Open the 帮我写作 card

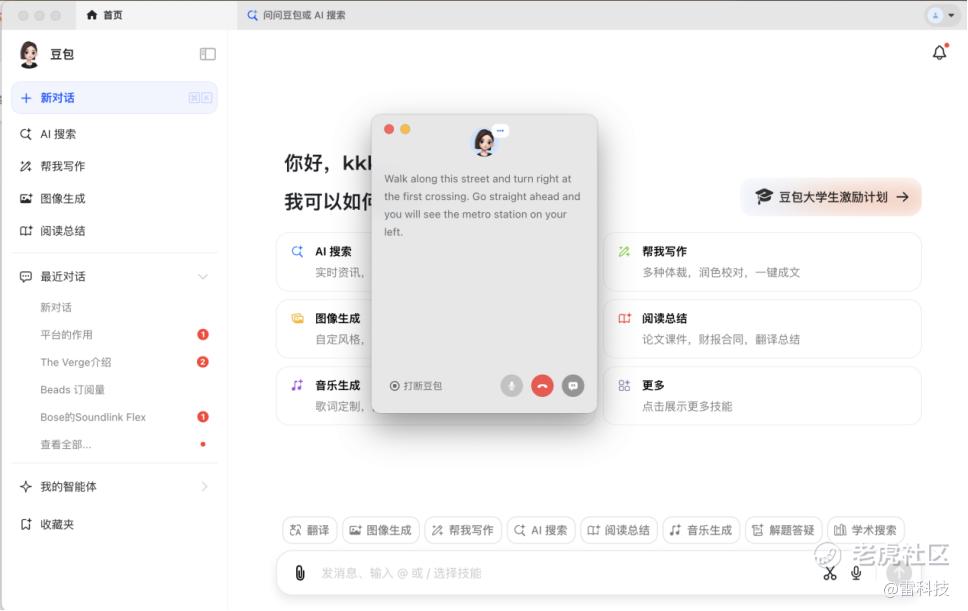point(762,262)
